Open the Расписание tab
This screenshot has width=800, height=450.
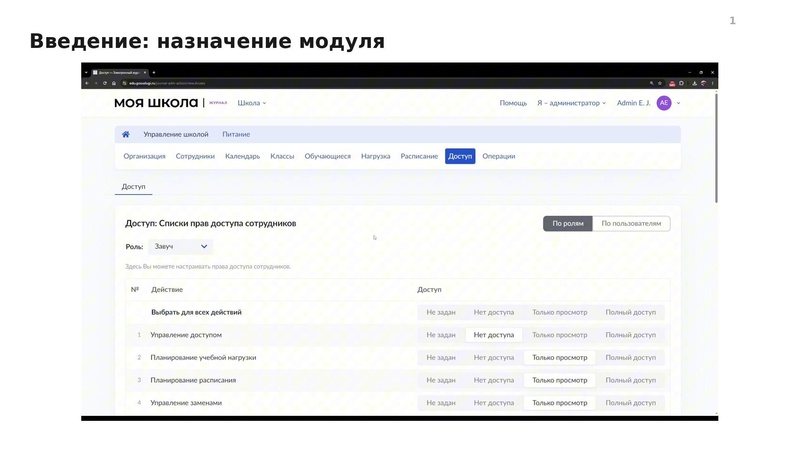[x=419, y=157]
